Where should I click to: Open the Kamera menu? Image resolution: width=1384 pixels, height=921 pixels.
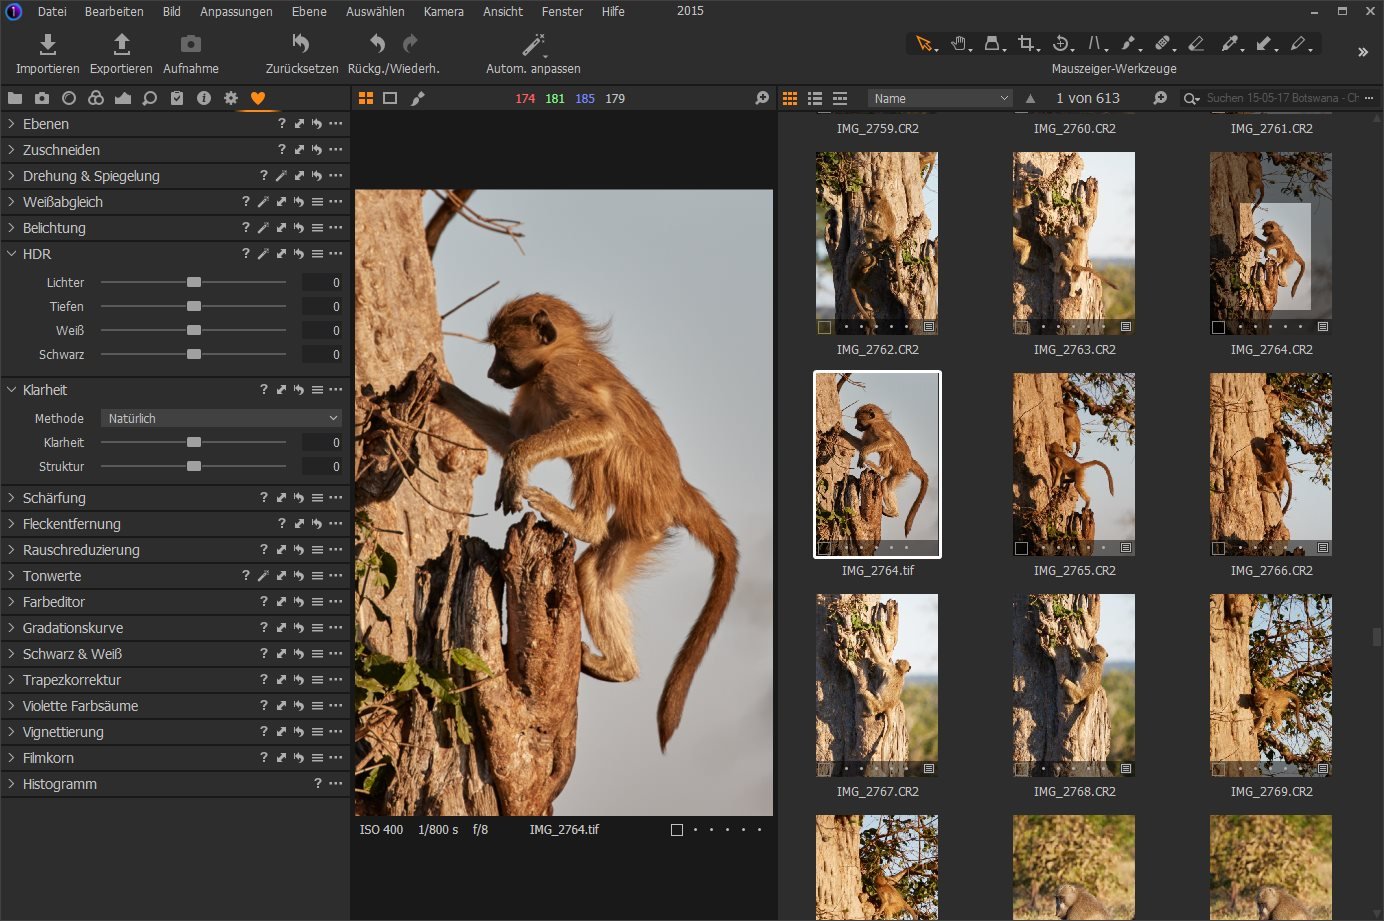443,12
